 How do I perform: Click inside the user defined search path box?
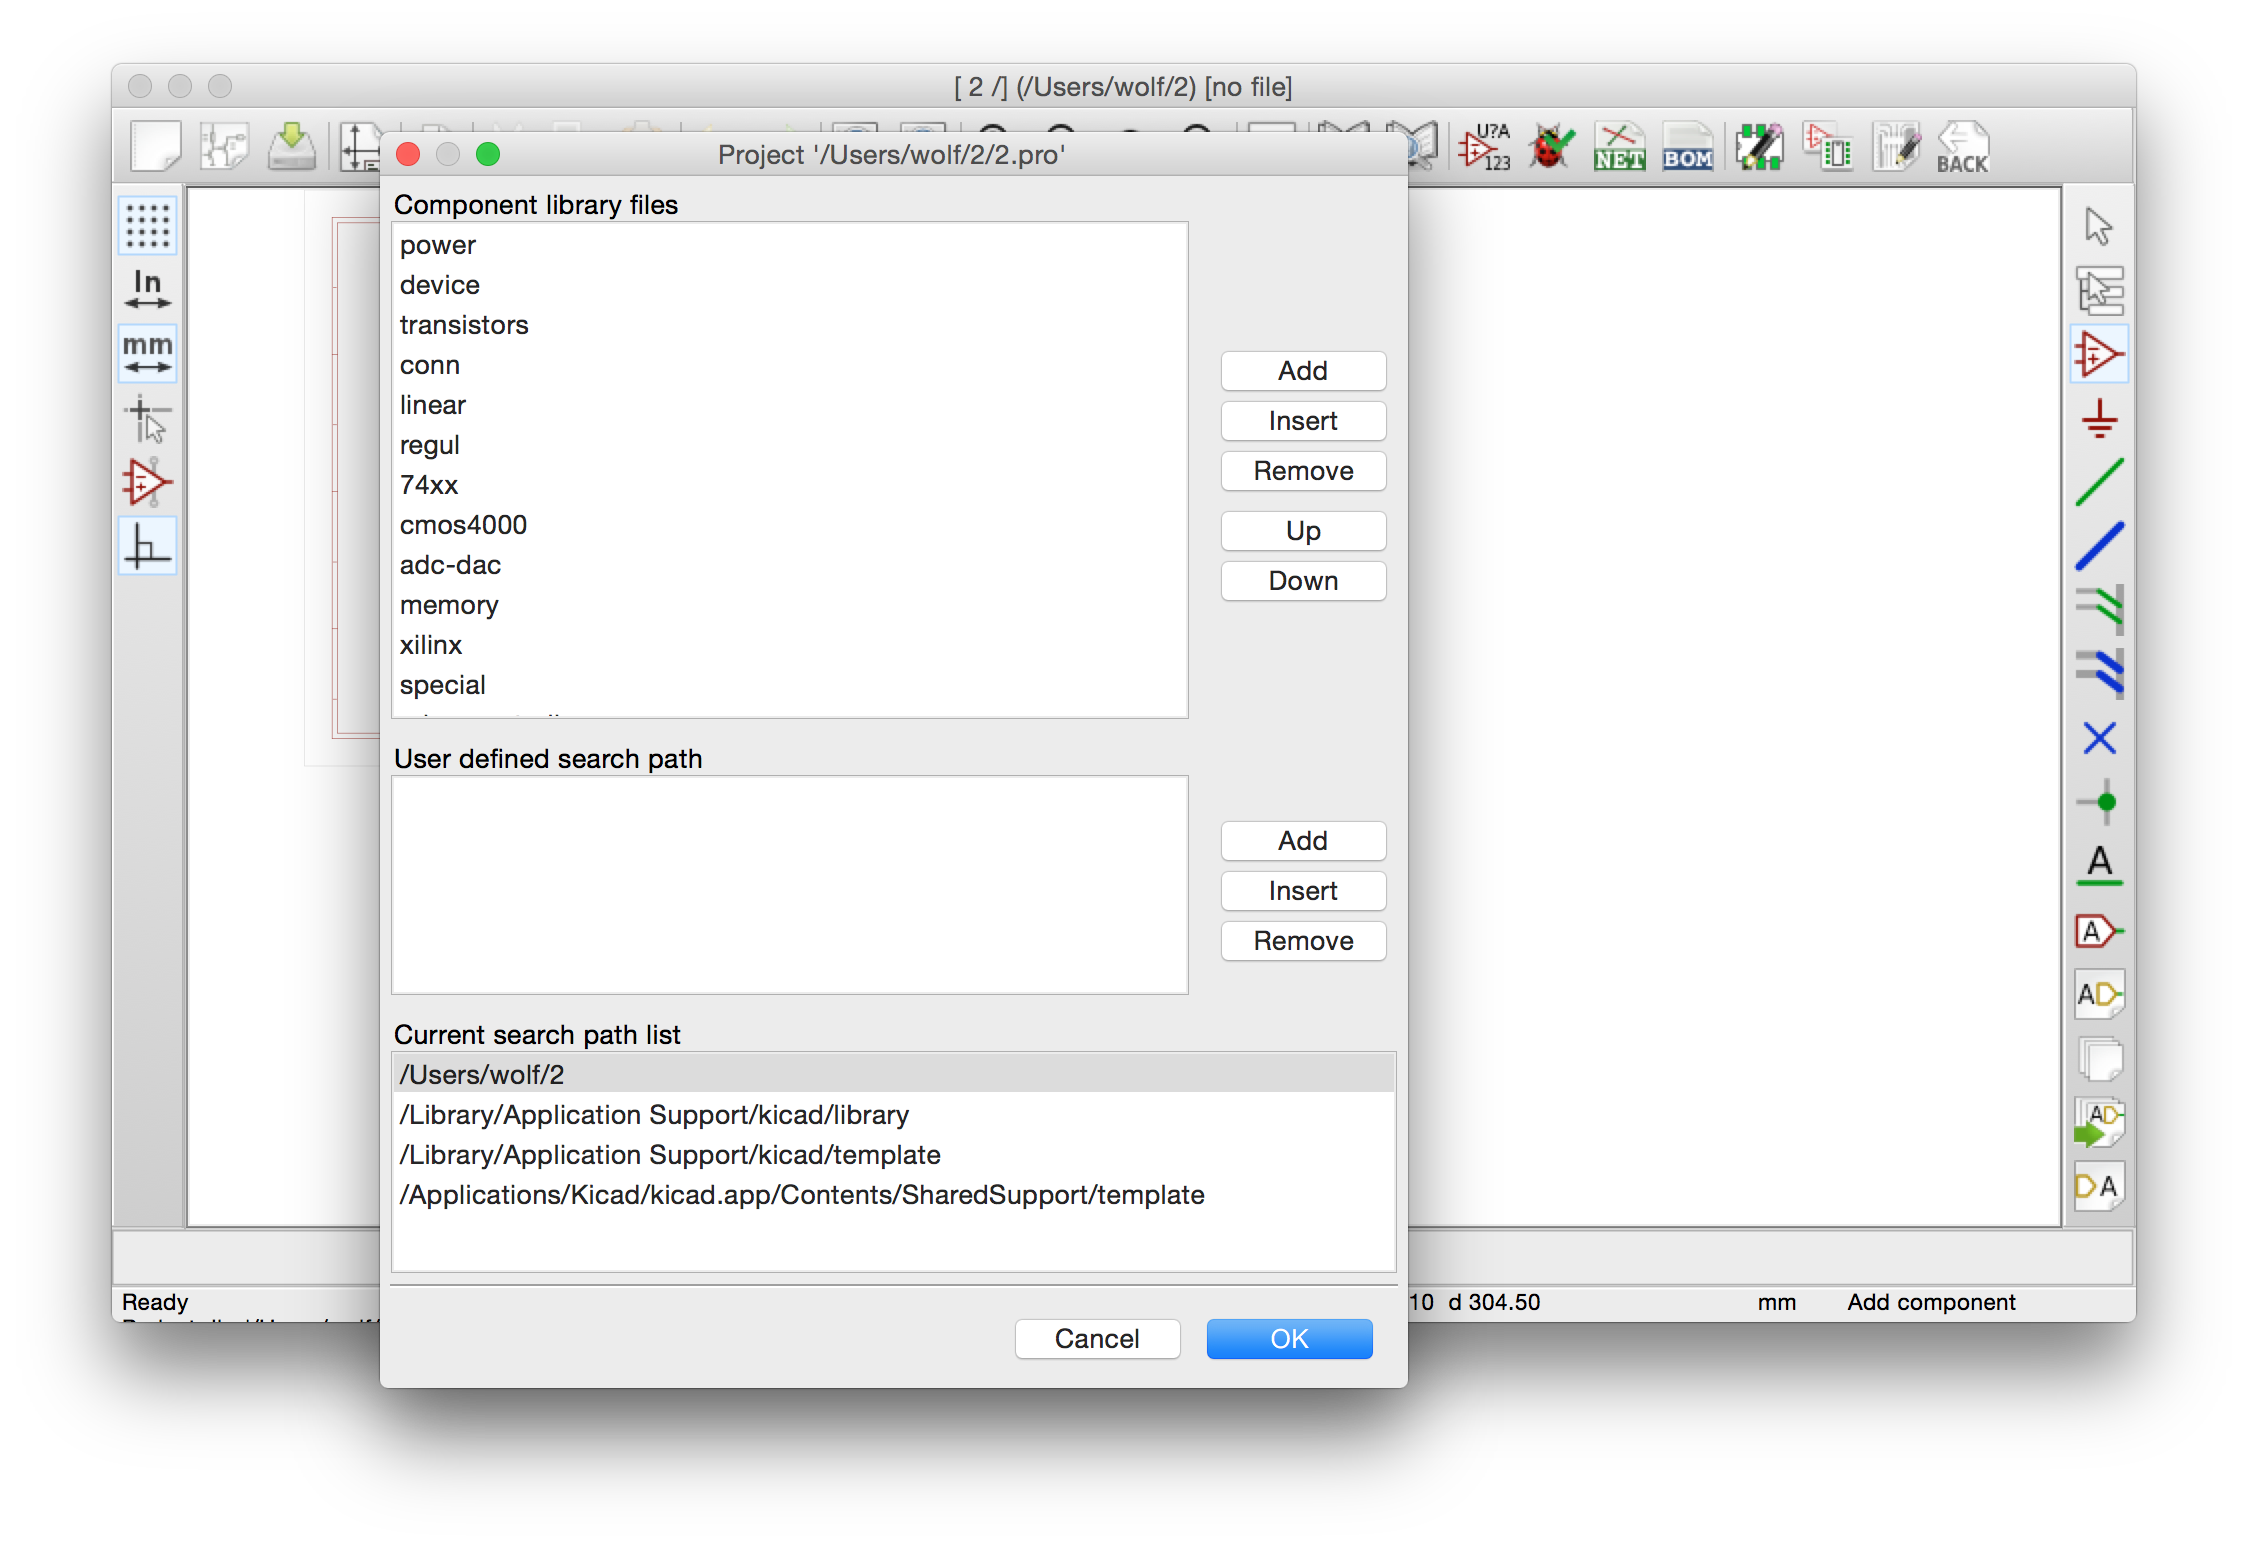pos(790,885)
